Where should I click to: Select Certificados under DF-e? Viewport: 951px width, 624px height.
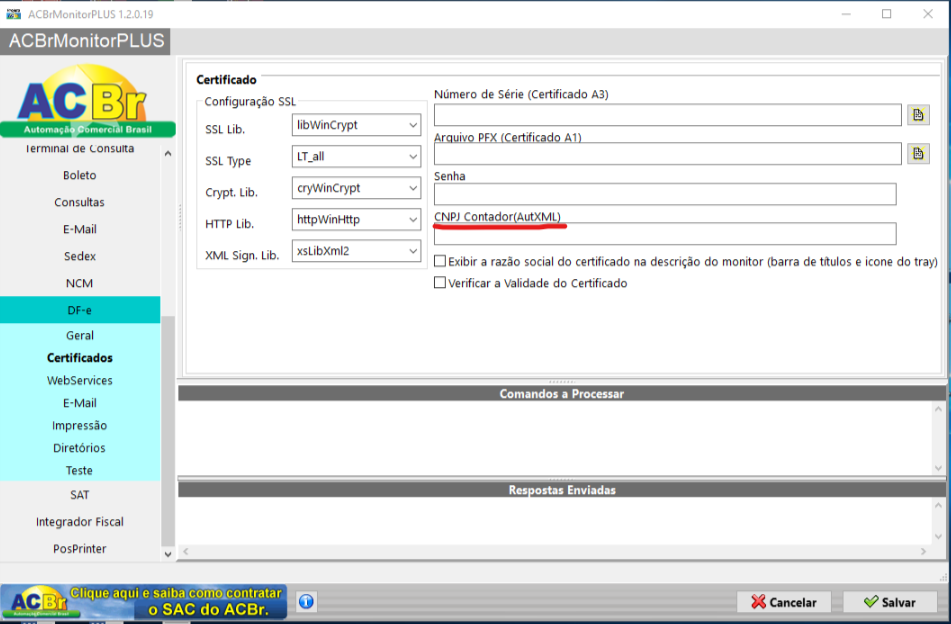[x=79, y=358]
